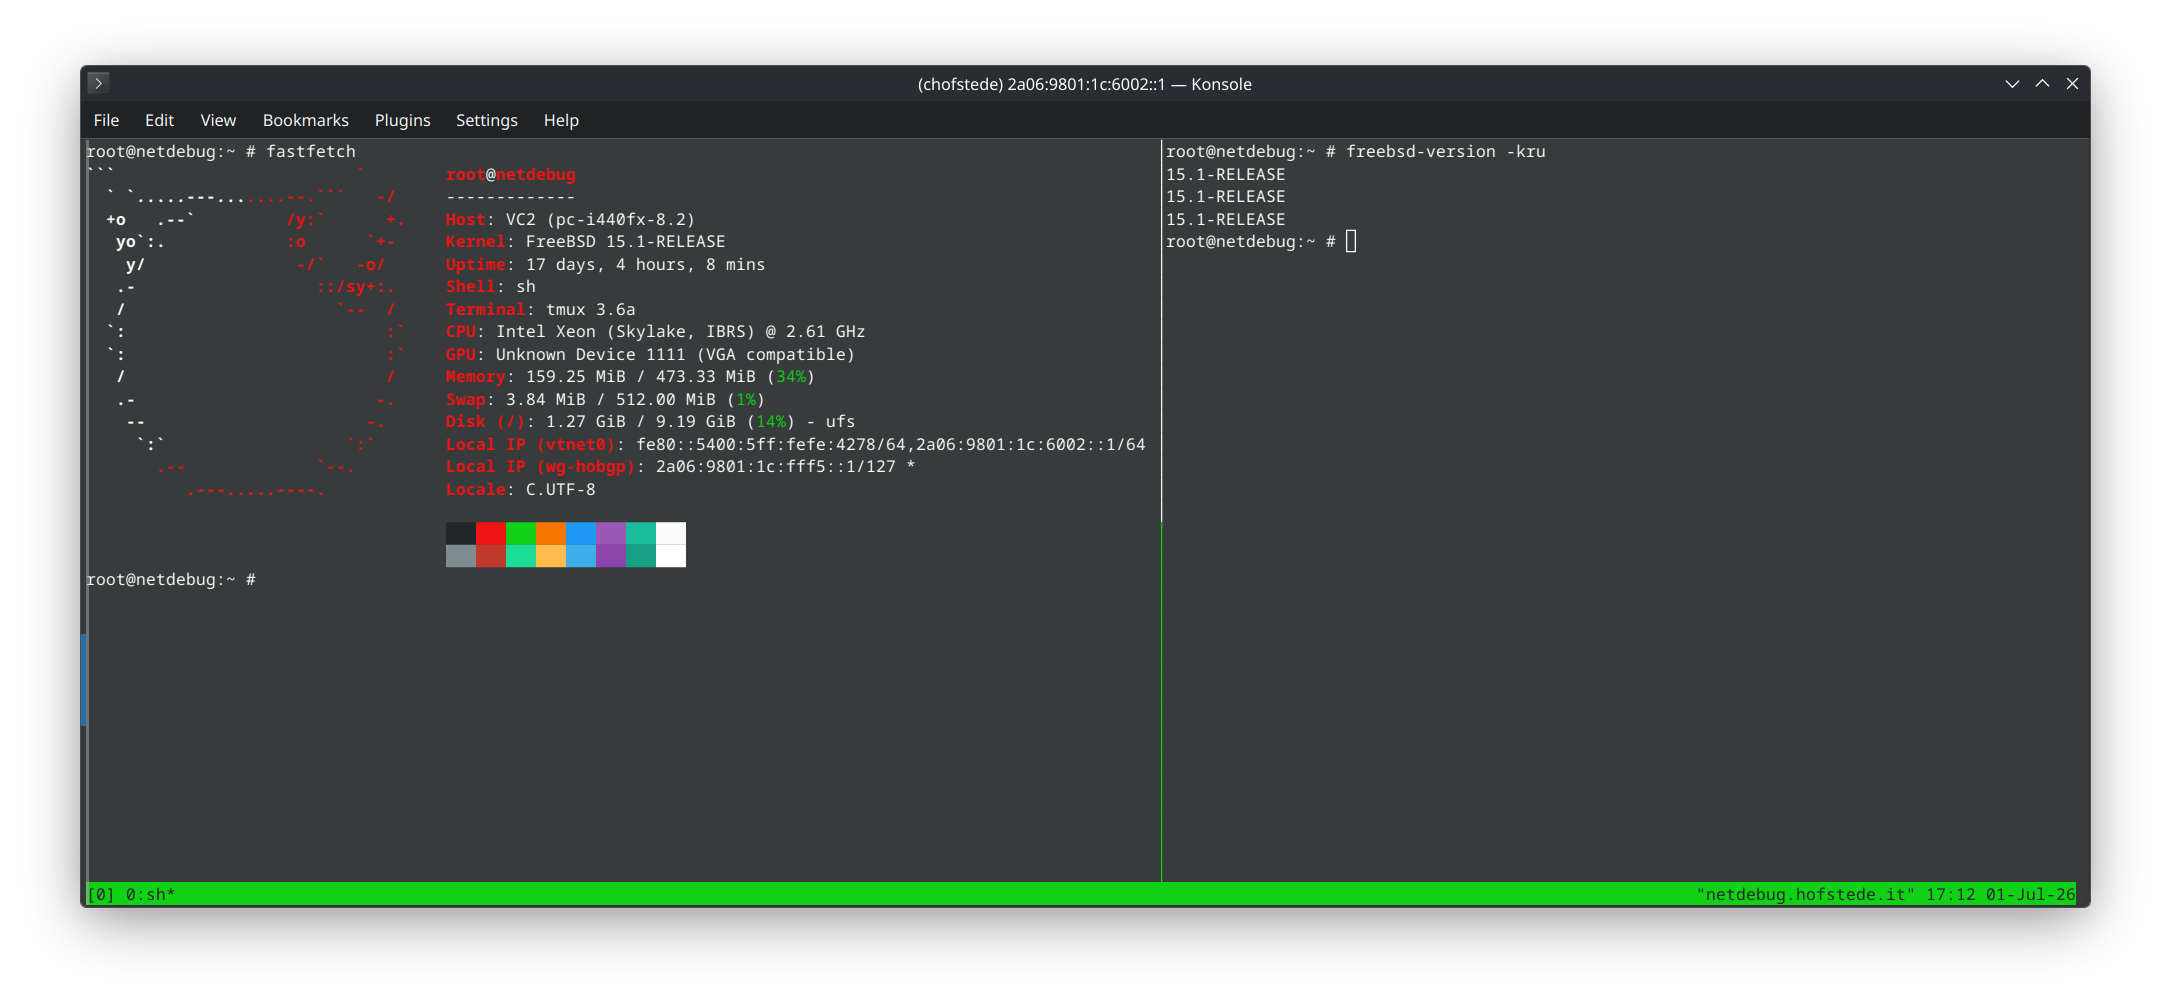The width and height of the screenshot is (2172, 1004).
Task: Click the 'Shell: sh' line
Action: point(491,287)
